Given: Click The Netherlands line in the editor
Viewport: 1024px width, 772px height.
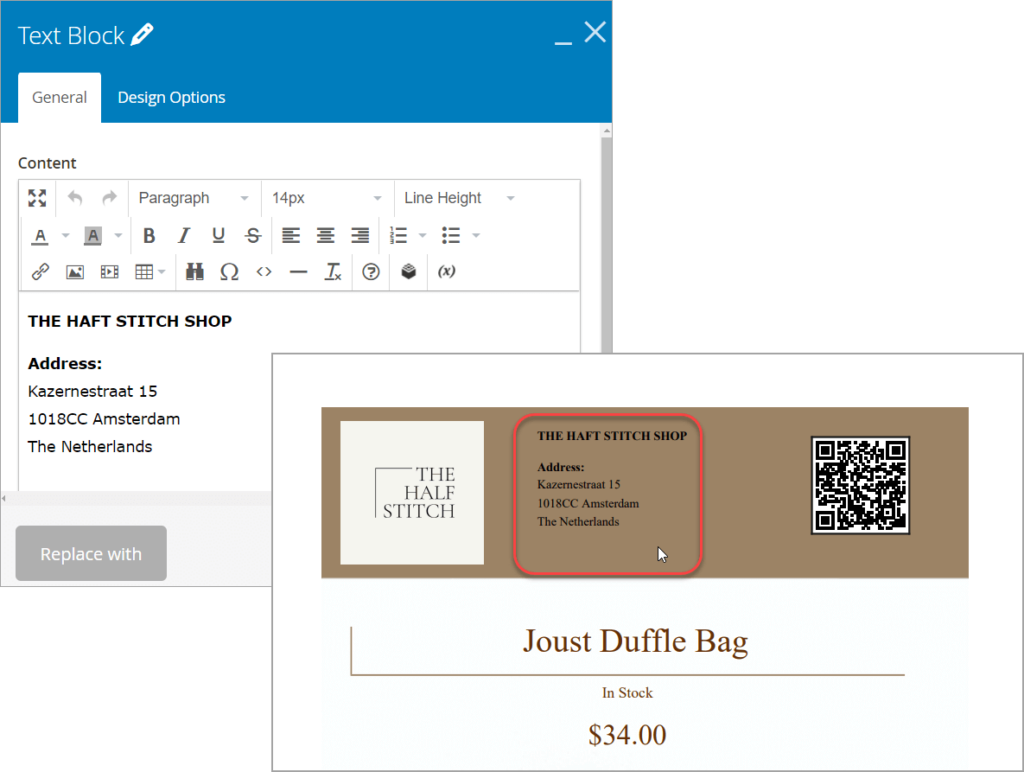Looking at the screenshot, I should pyautogui.click(x=90, y=446).
